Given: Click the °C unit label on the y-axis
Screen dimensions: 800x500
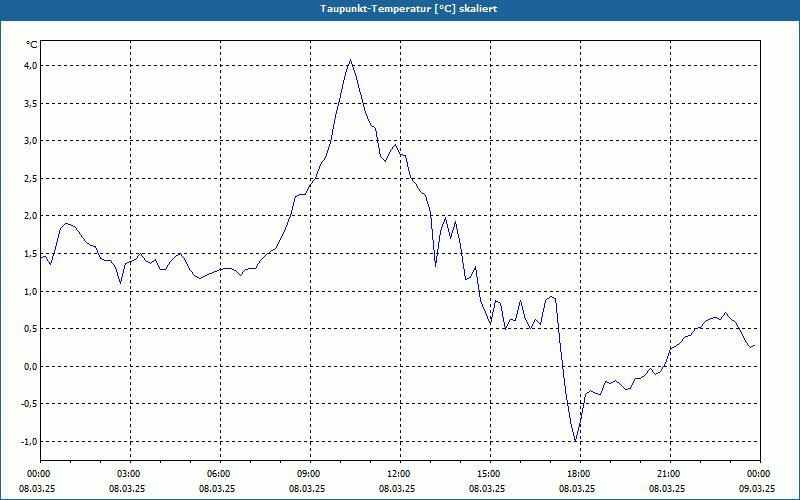Looking at the screenshot, I should pos(32,45).
